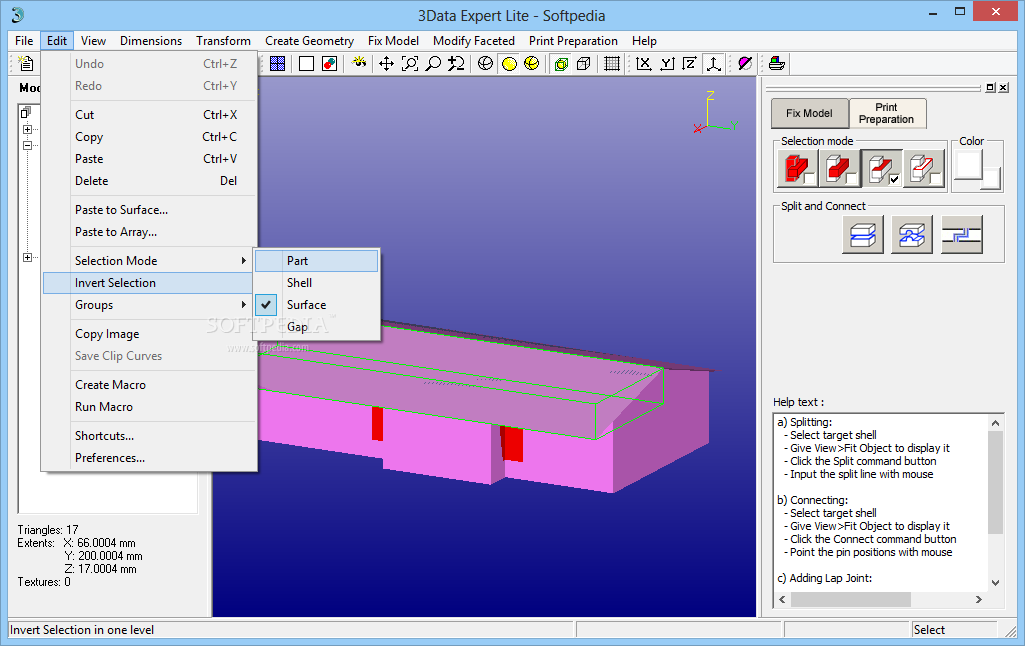Toggle the checked Surface option in submenu
Screen dimensions: 1025x646
pyautogui.click(x=316, y=305)
